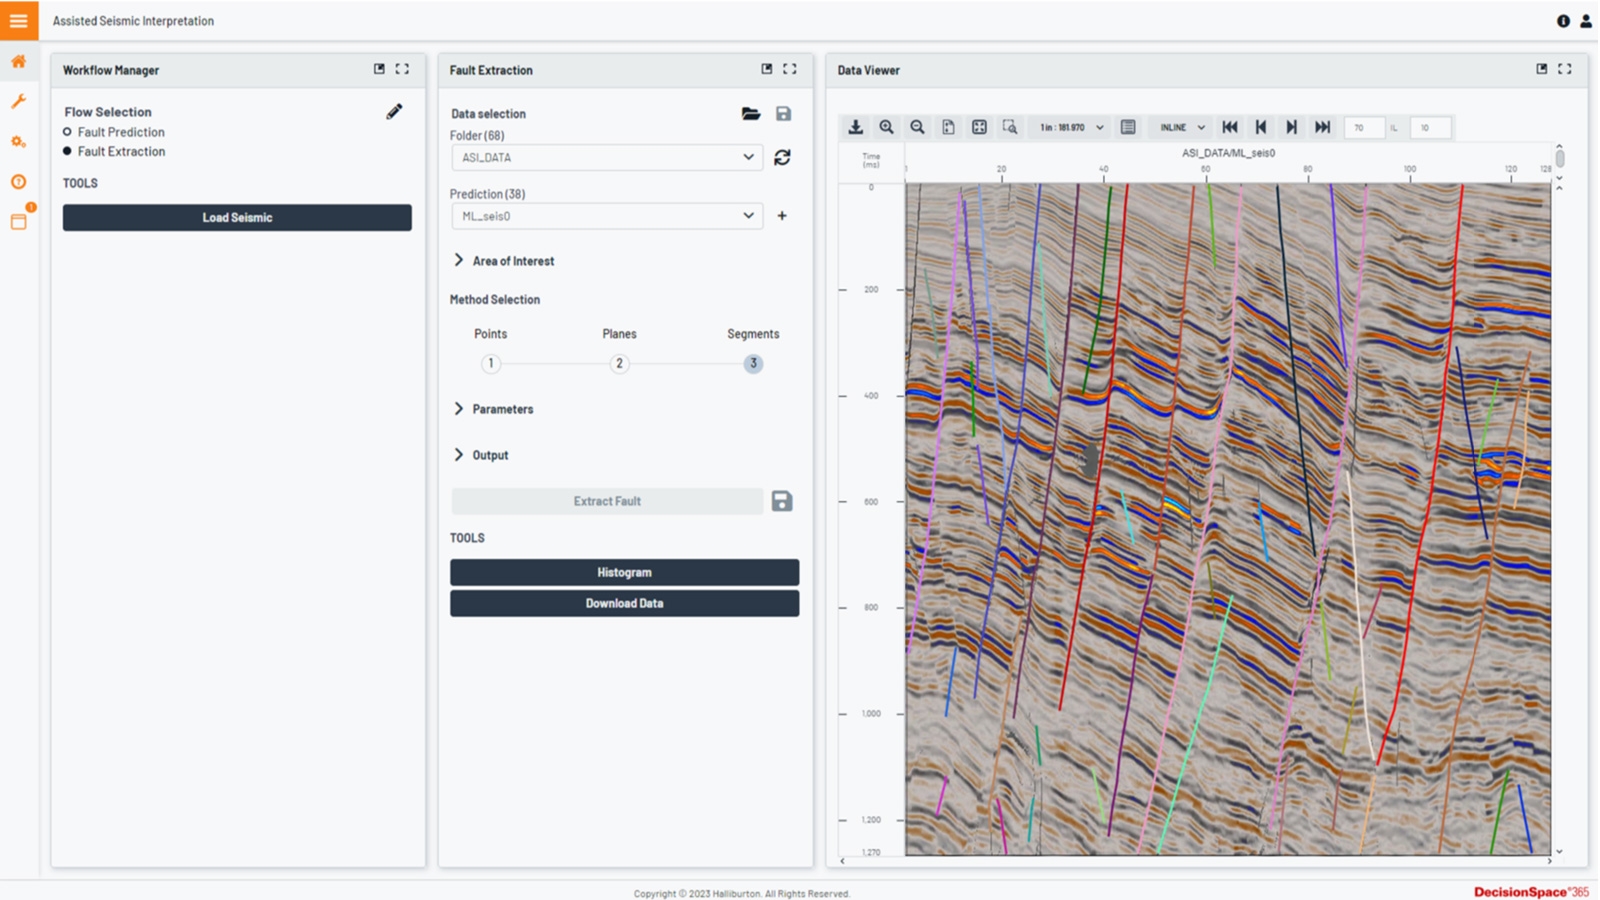Open the ML_seis0 prediction dropdown
The image size is (1600, 900).
(607, 216)
